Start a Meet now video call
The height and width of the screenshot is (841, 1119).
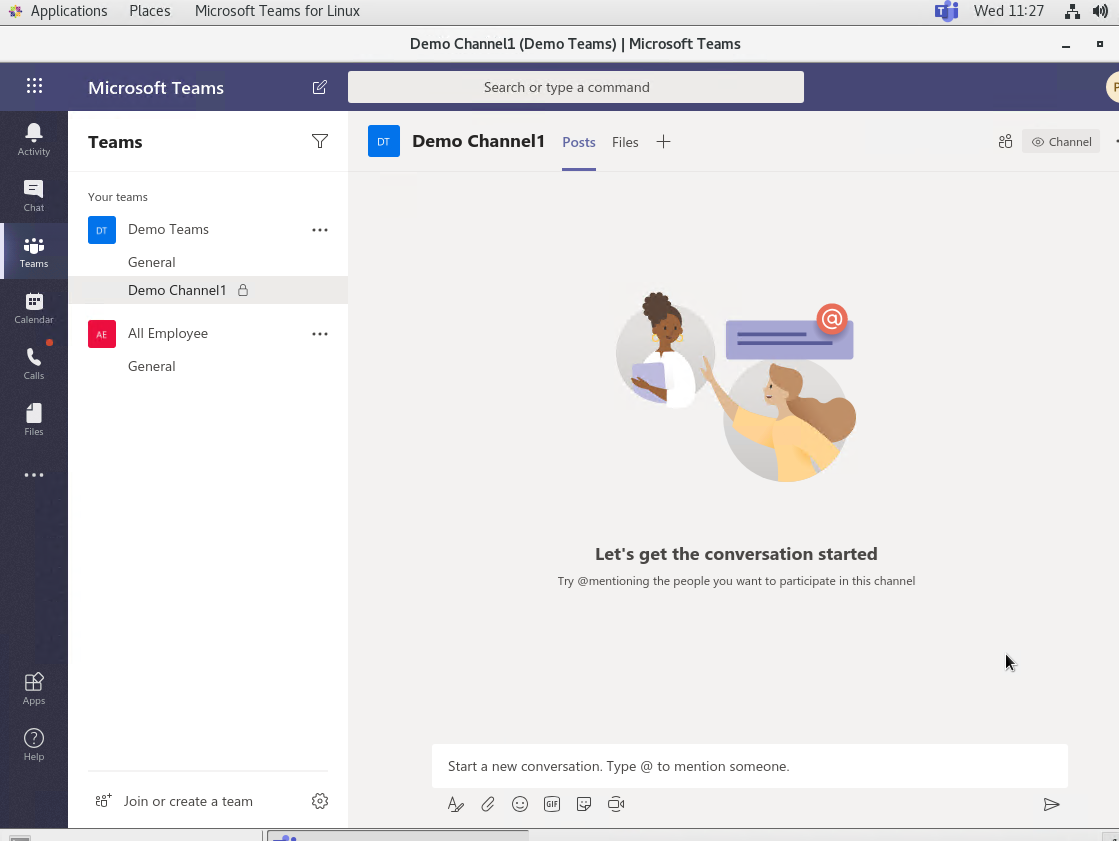[616, 805]
